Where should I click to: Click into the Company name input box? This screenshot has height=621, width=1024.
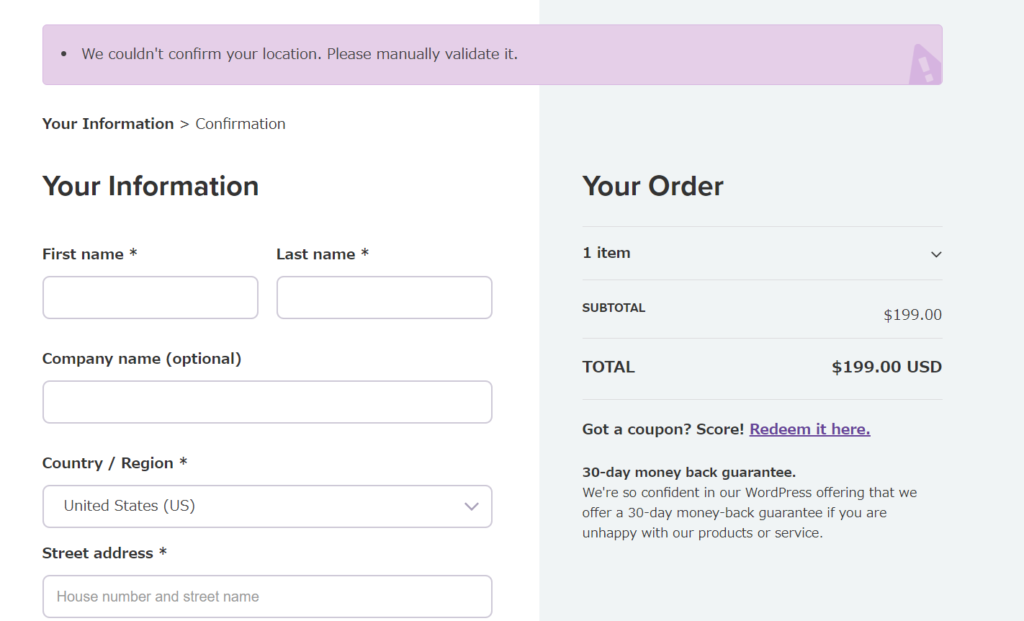(x=267, y=402)
